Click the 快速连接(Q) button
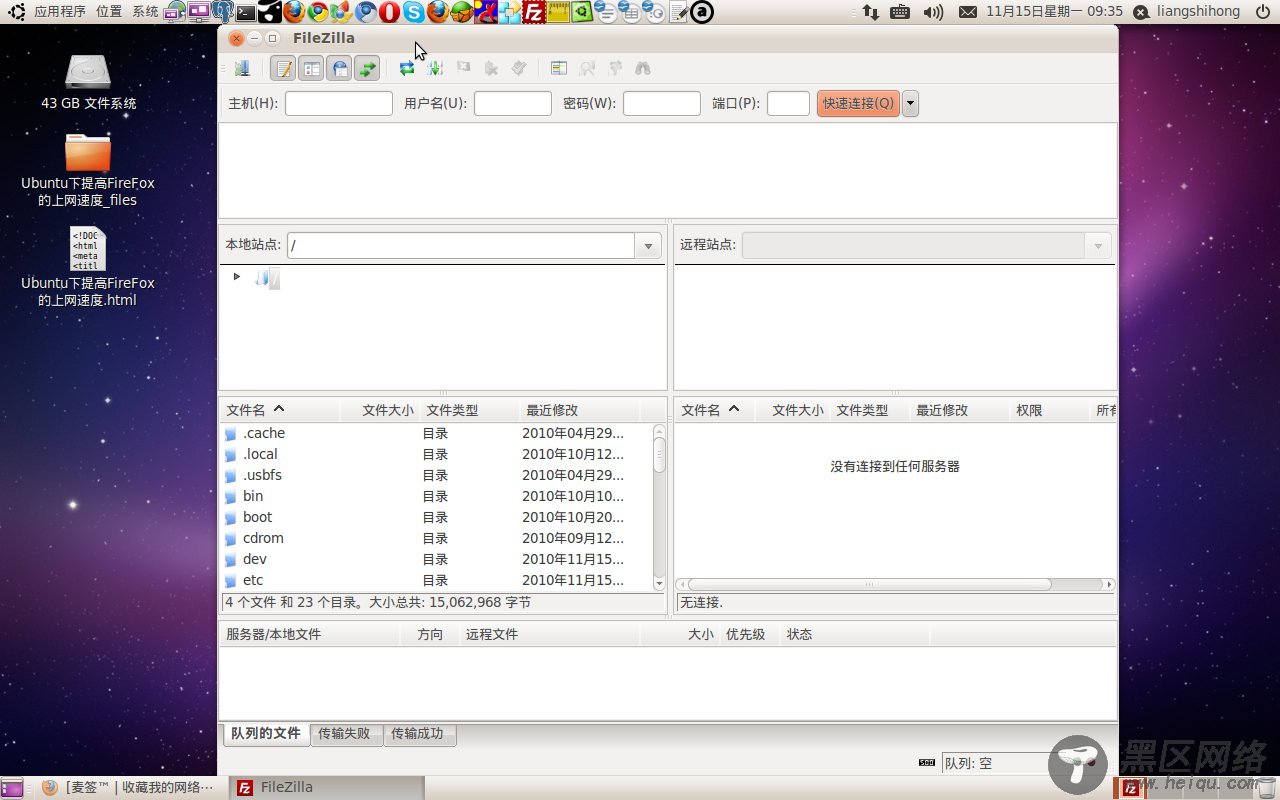The image size is (1280, 800). click(858, 103)
